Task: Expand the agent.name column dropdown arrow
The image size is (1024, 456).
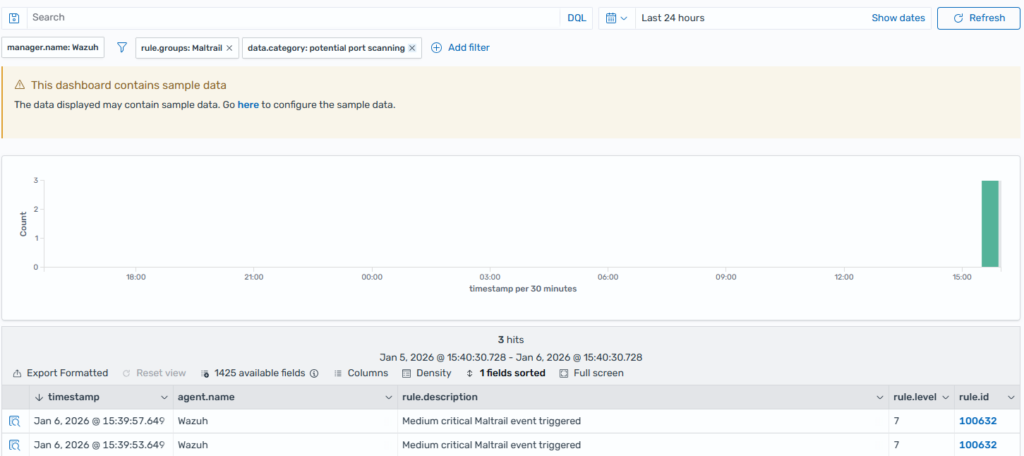Action: tap(388, 397)
